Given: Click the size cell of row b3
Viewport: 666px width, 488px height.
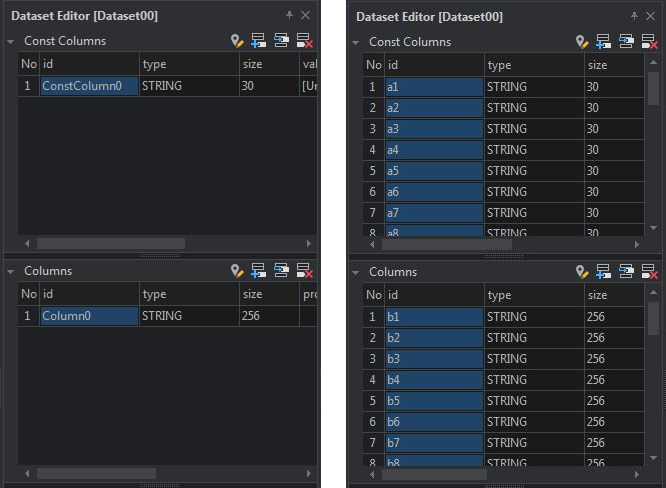Looking at the screenshot, I should click(612, 359).
